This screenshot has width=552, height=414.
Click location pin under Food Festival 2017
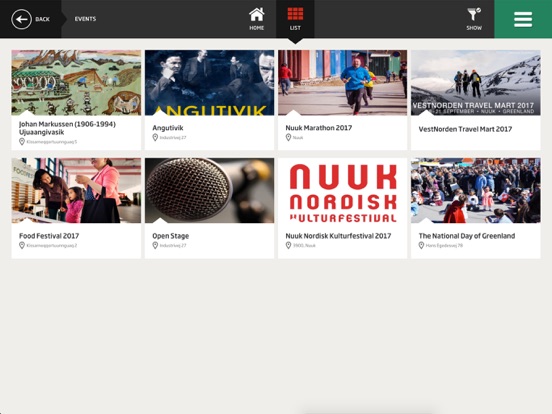[22, 245]
